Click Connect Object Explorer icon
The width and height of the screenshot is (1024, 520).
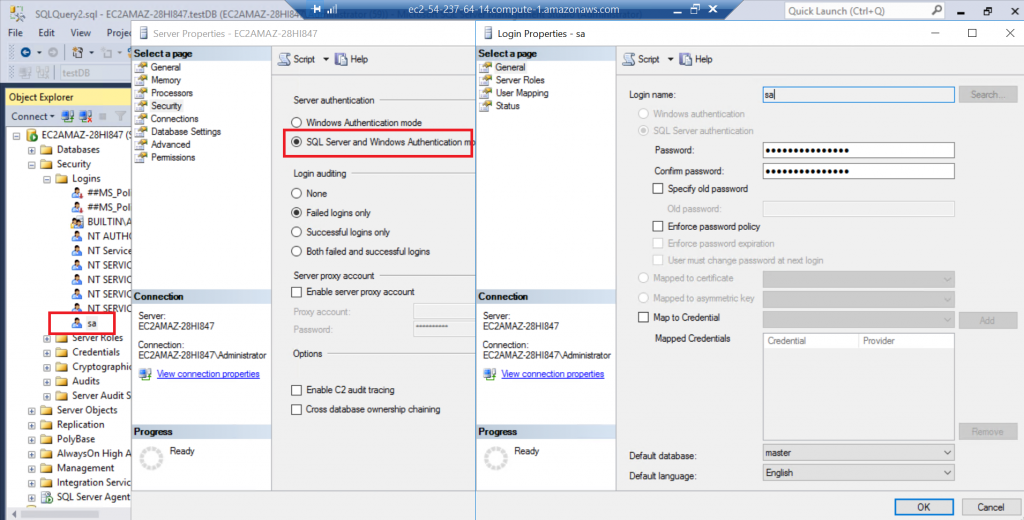(x=67, y=116)
